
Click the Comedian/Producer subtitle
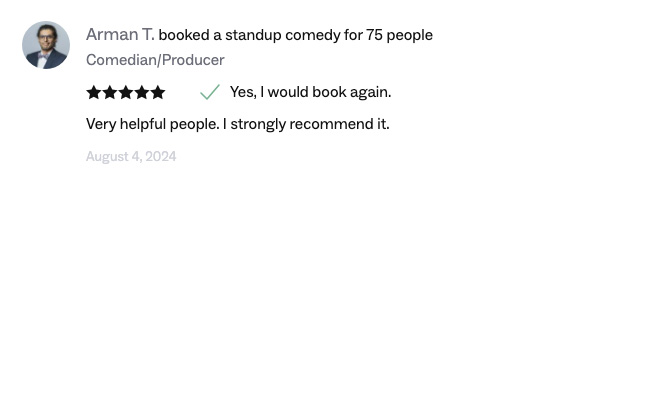(155, 60)
